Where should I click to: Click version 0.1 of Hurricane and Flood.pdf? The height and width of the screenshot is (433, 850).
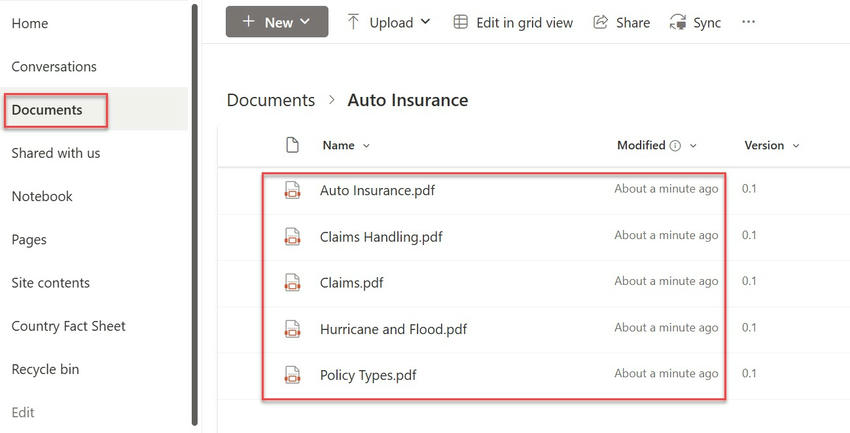749,327
